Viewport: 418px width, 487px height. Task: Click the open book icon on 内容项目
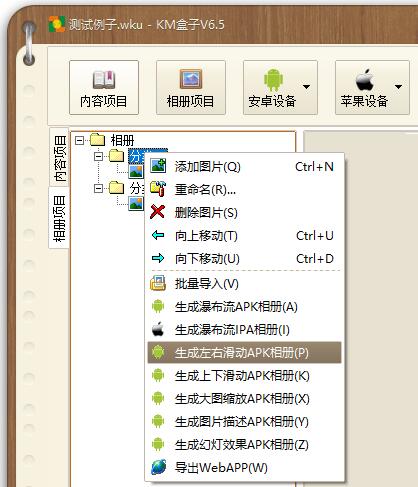104,80
